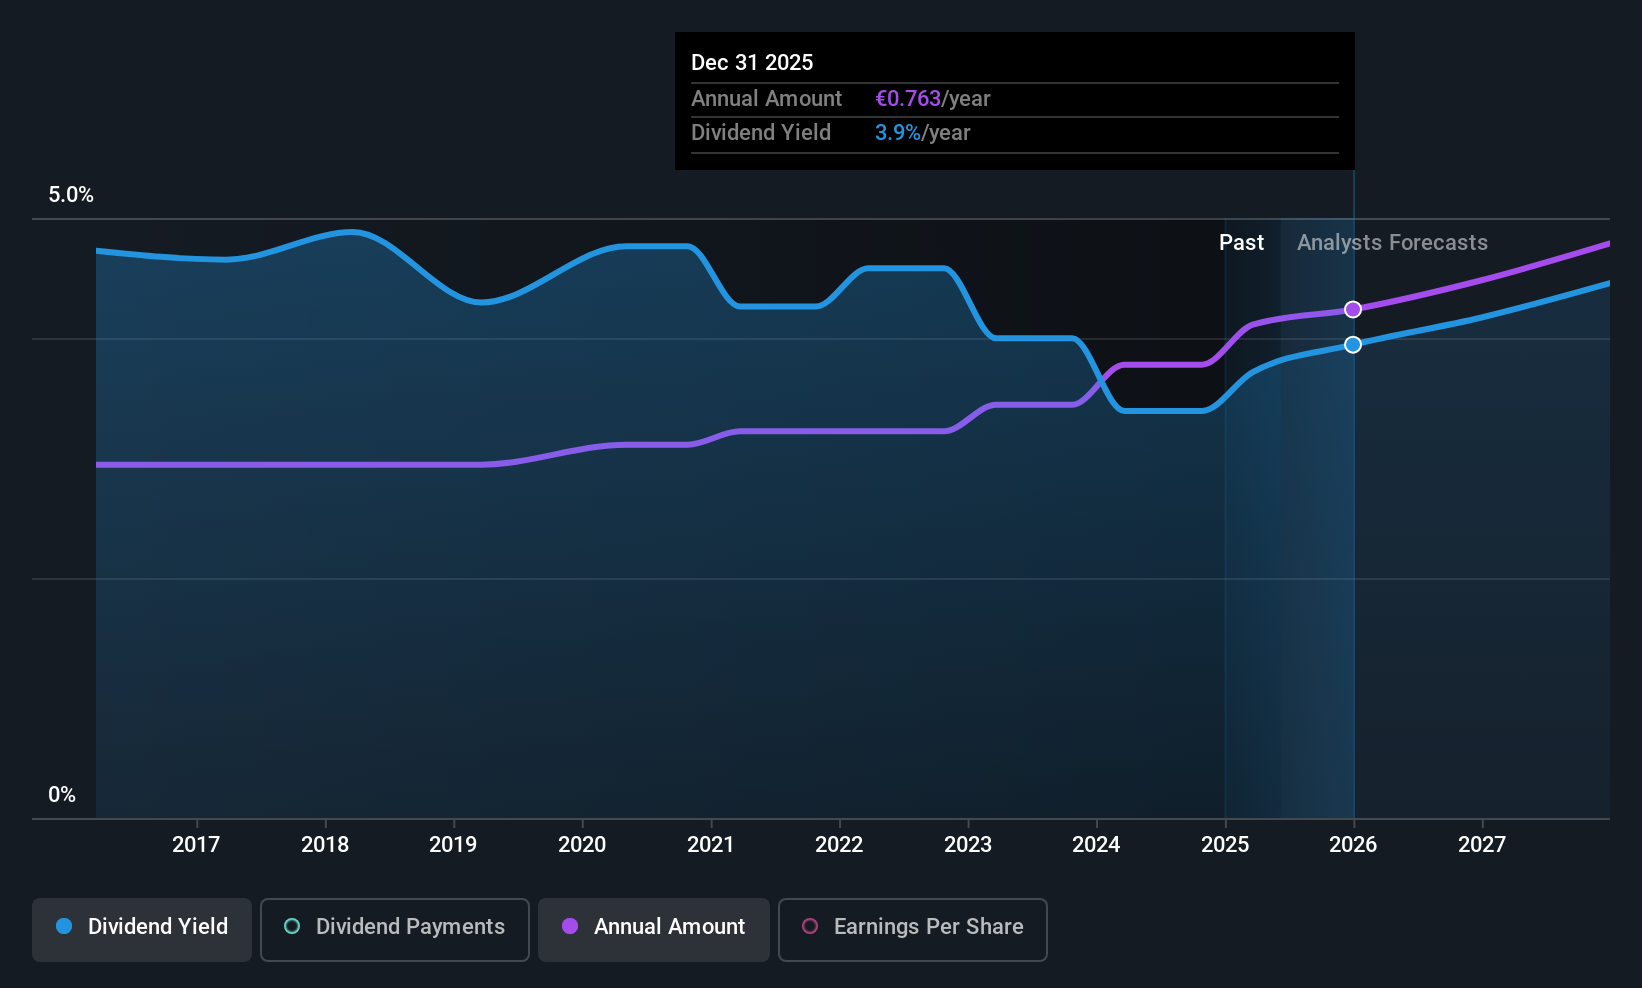Click the 2017 label on the x-axis
This screenshot has height=988, width=1642.
pos(196,845)
